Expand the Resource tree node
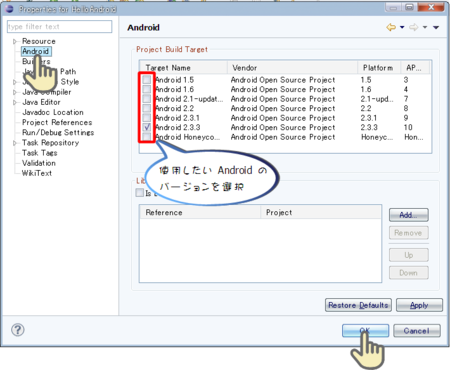Viewport: 450px width, 370px height. point(15,42)
